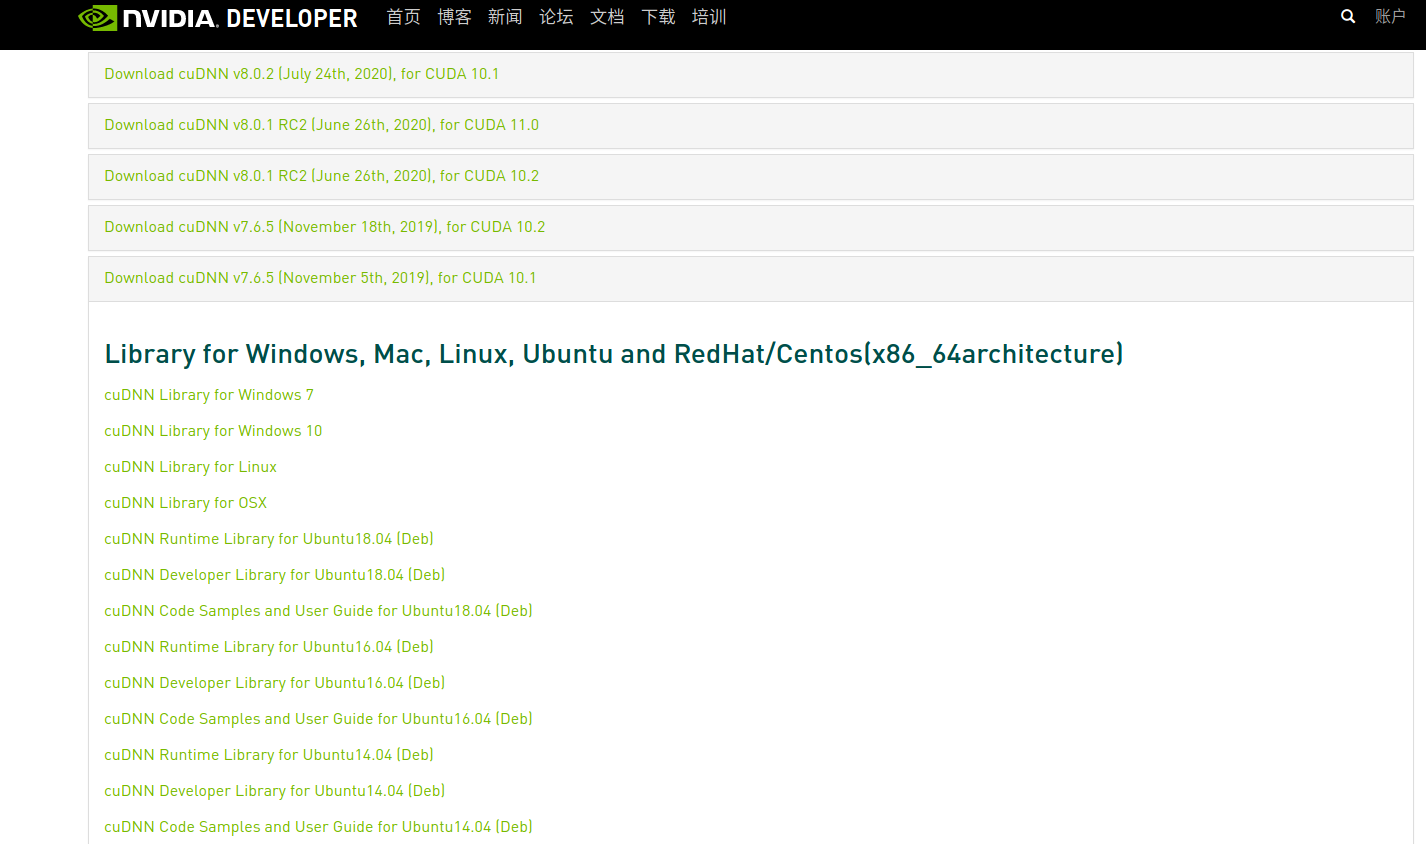Image resolution: width=1426 pixels, height=844 pixels.
Task: Download cuDNN Developer Library for Ubuntu18.04
Action: pos(274,575)
